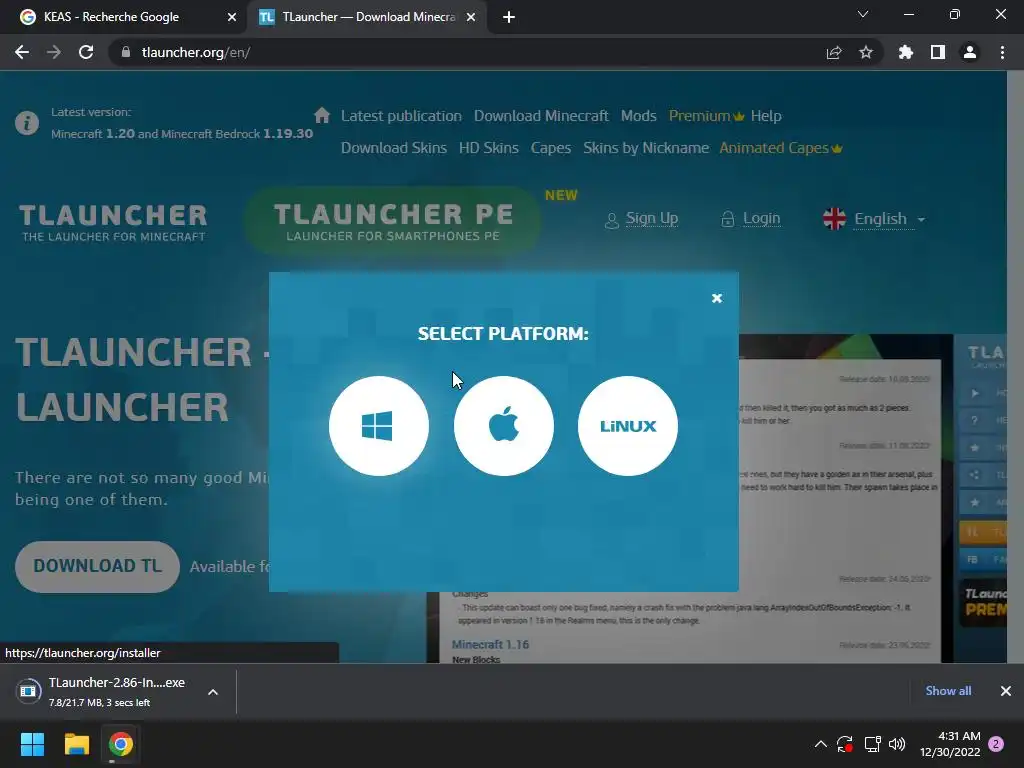Screen dimensions: 1024x768
Task: Close the downloads bar
Action: point(1006,691)
